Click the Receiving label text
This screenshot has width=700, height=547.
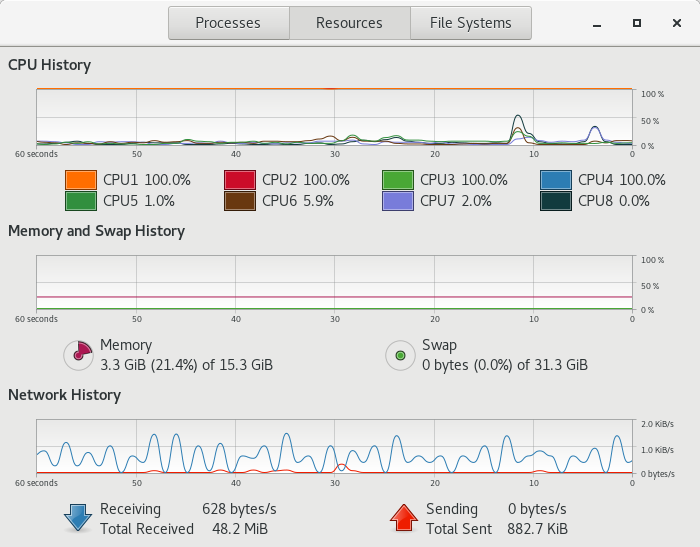pos(130,509)
